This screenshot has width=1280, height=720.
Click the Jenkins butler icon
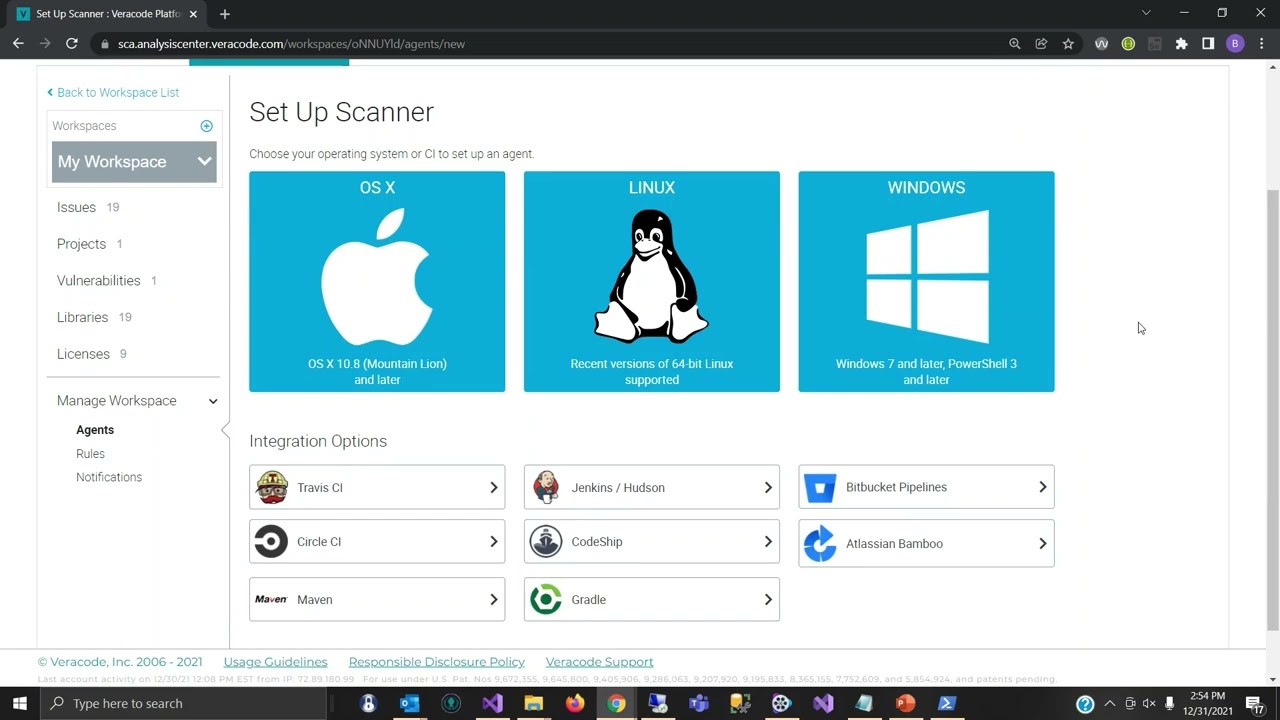click(x=546, y=487)
